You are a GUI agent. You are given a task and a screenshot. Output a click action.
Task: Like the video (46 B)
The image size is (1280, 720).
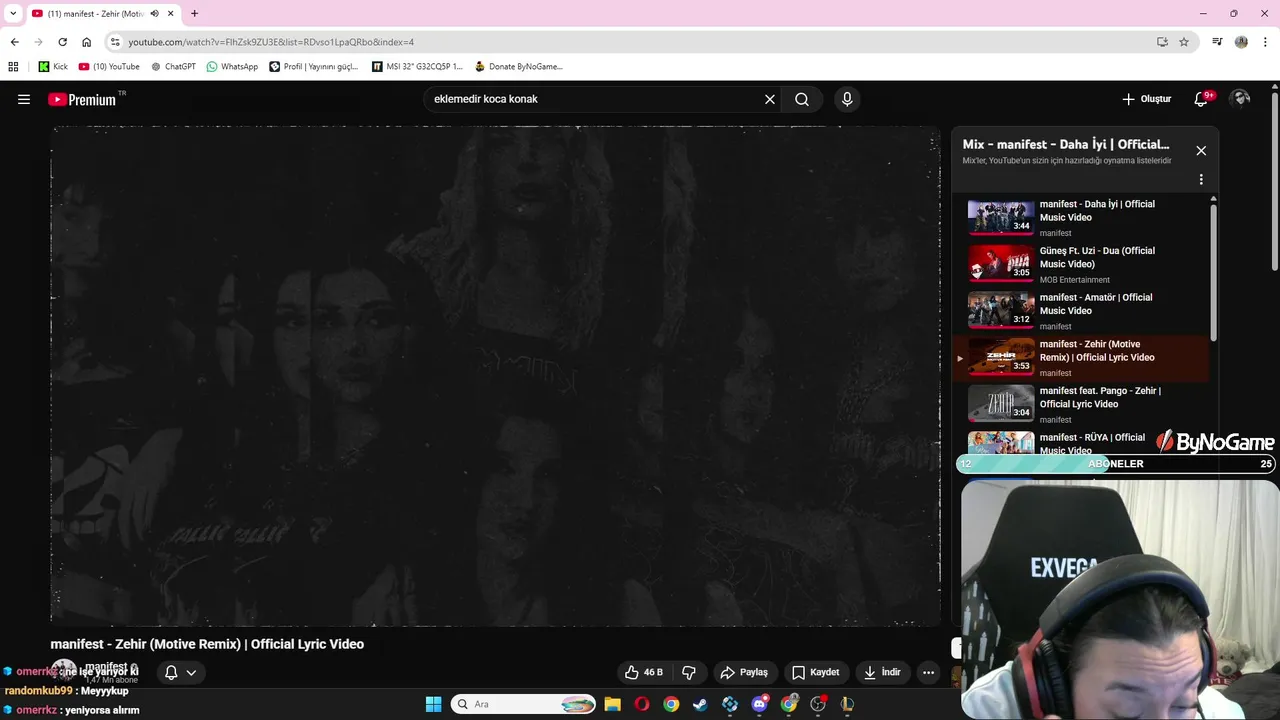(x=644, y=672)
